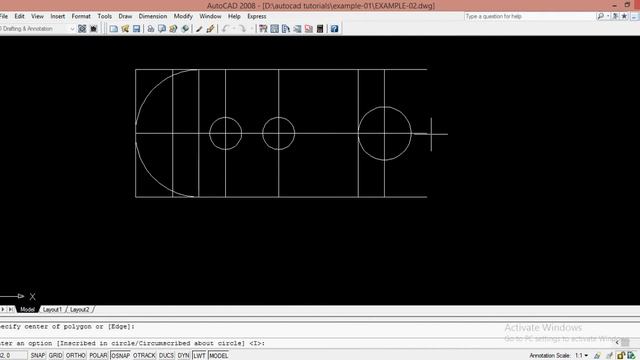Expand Drafting & Annotation workspace dropdown
Image resolution: width=640 pixels, height=360 pixels.
pos(72,29)
